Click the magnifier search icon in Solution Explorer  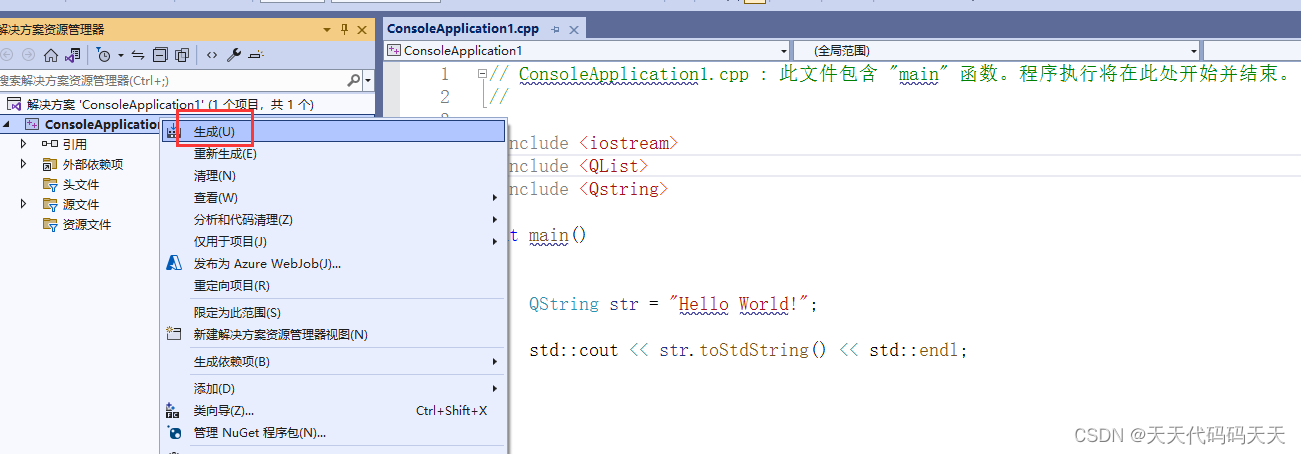click(353, 80)
